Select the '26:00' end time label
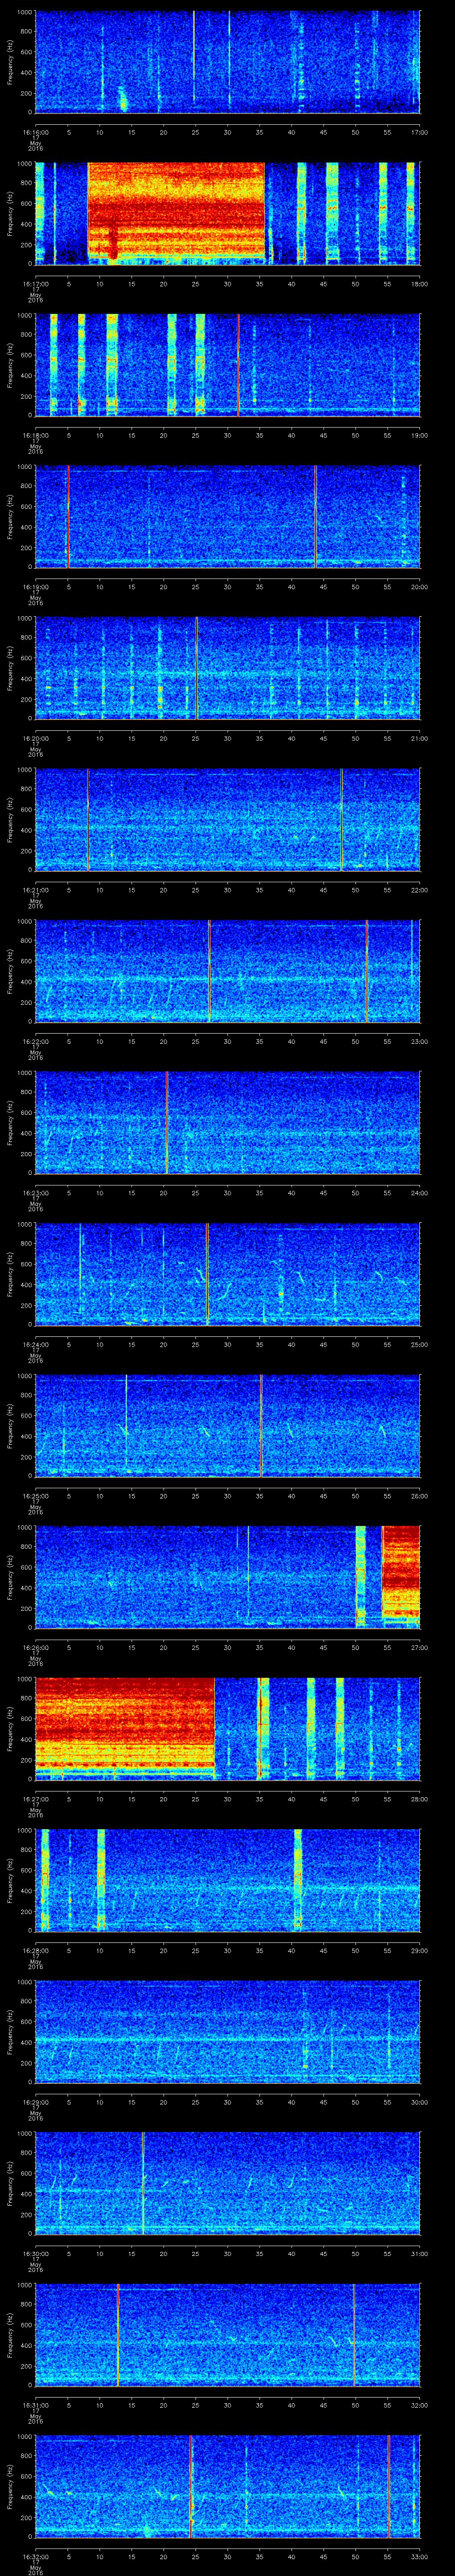 click(x=419, y=1495)
